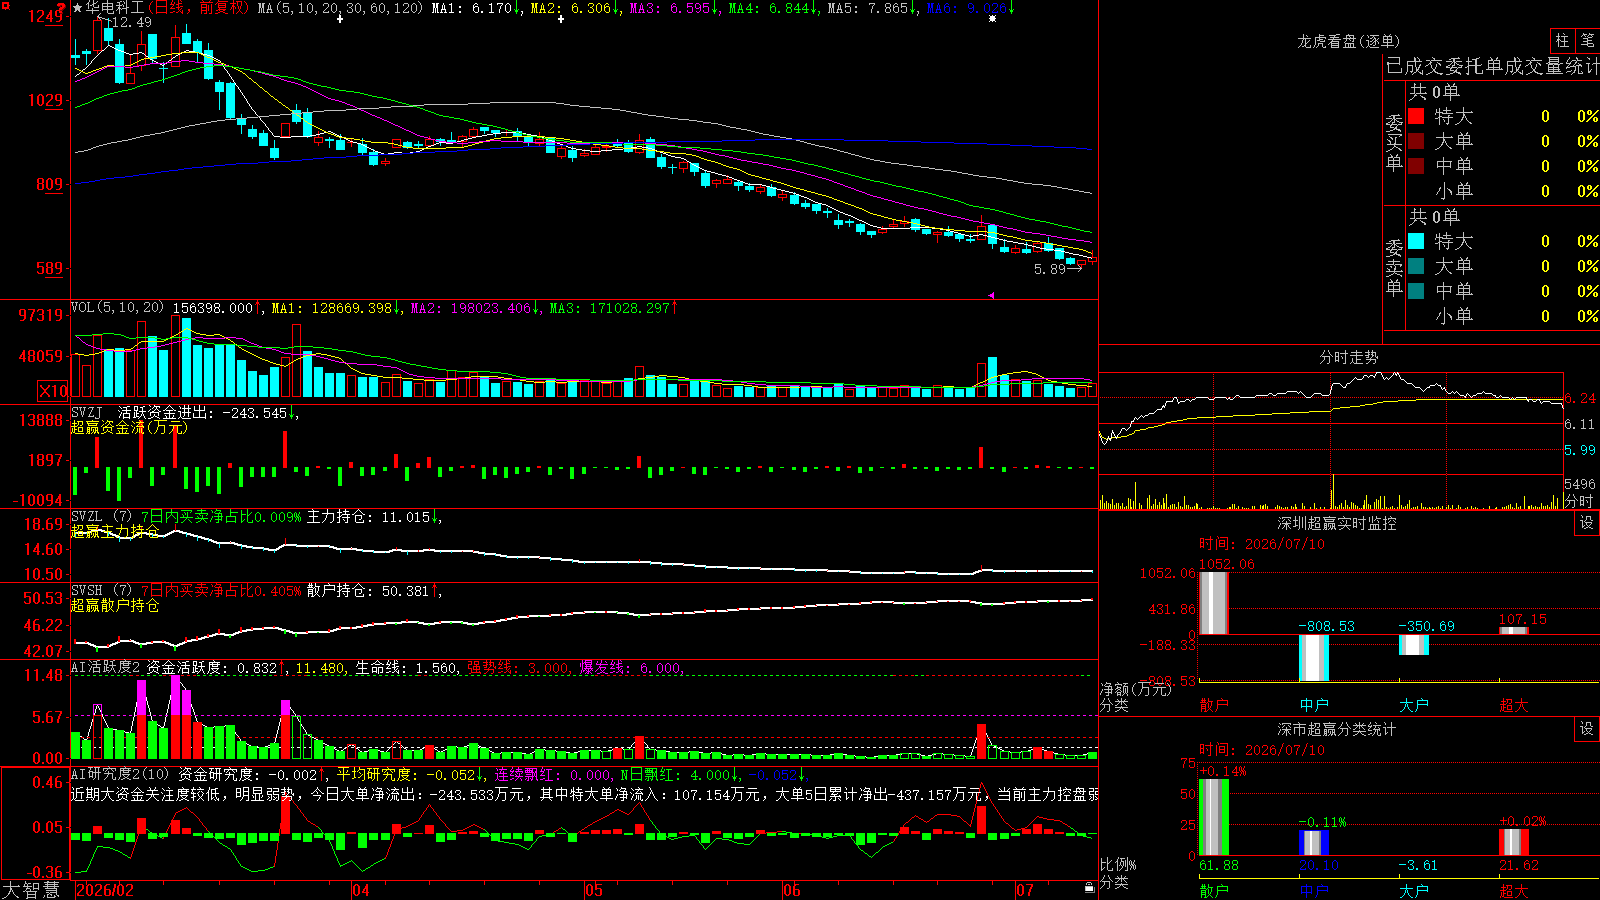Click the 21.62 超大 bar in 分类统计
The height and width of the screenshot is (900, 1600).
click(x=1514, y=842)
